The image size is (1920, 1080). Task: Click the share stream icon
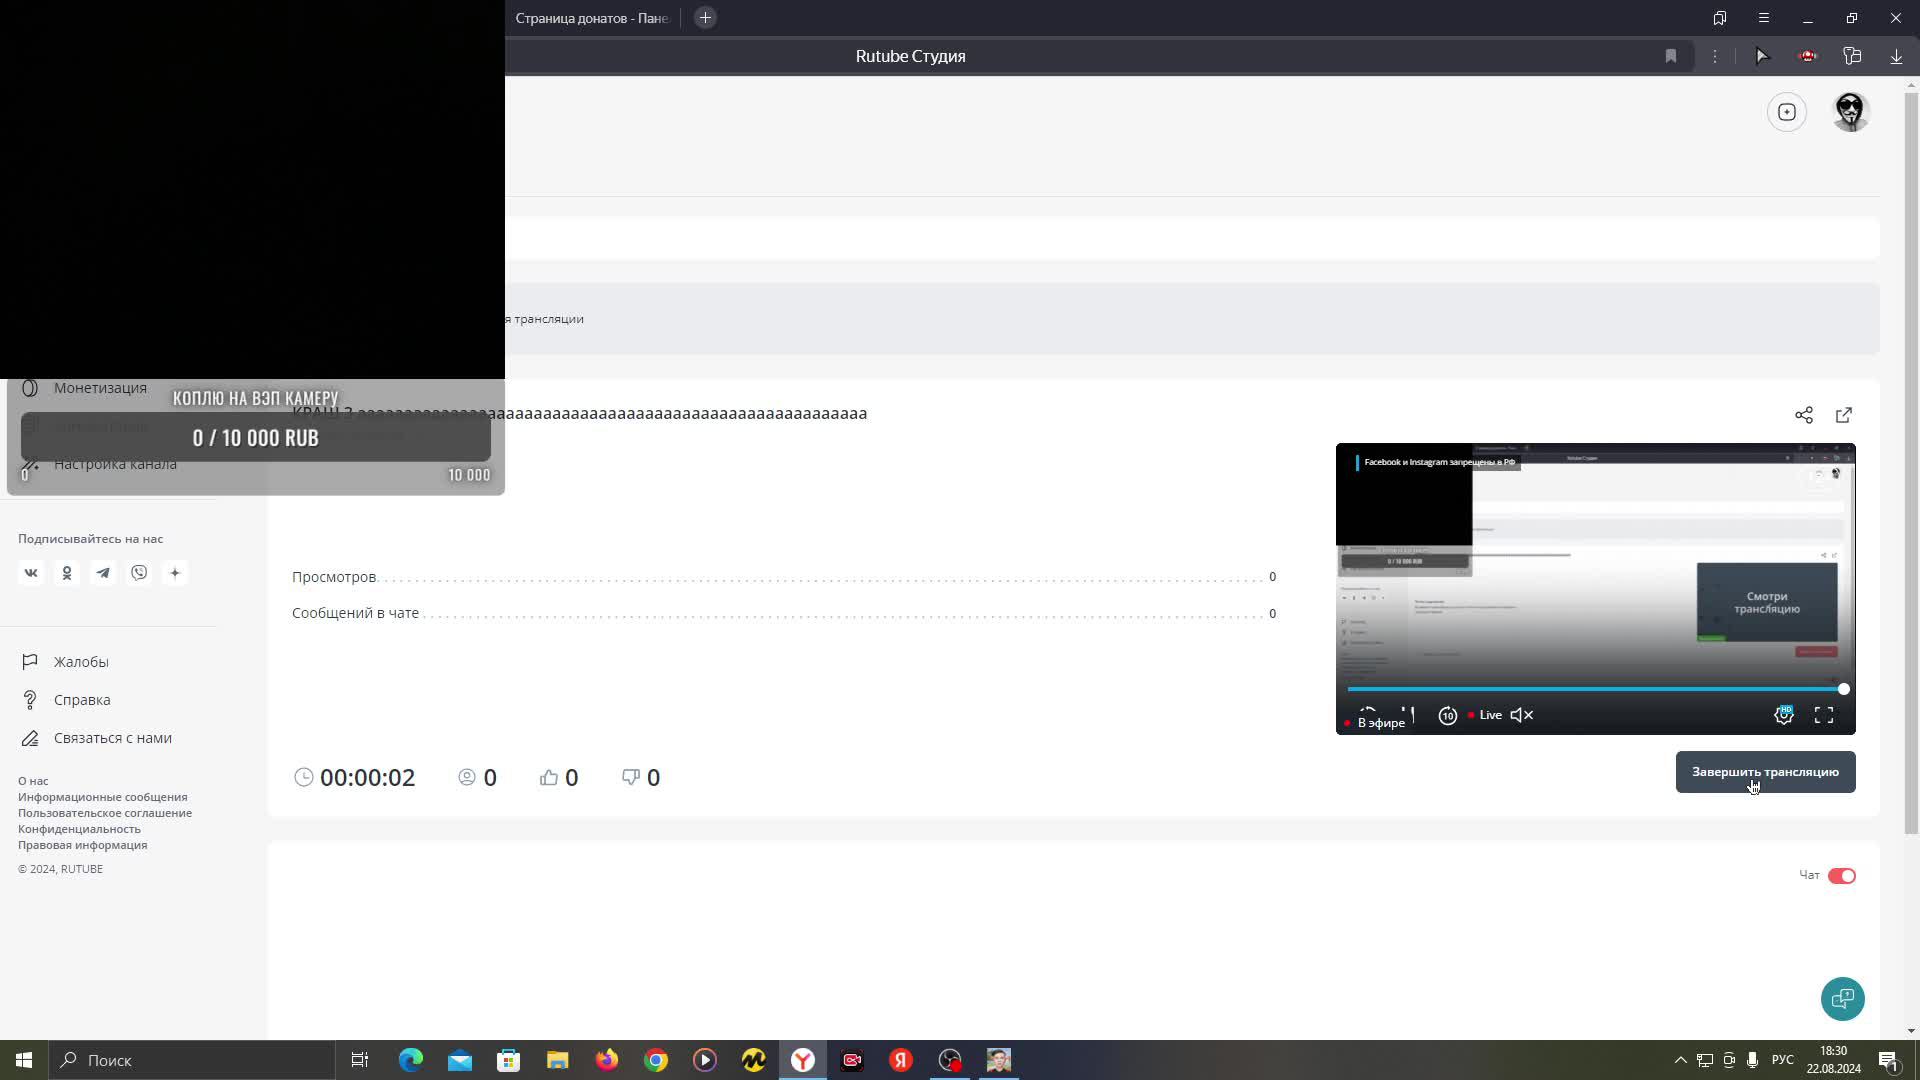click(1803, 415)
